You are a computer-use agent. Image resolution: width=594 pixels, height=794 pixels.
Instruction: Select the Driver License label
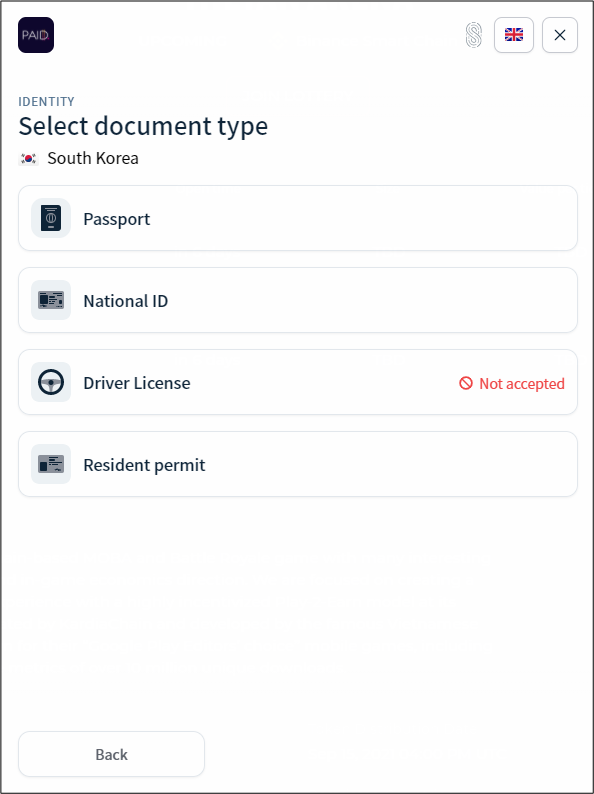tap(137, 383)
